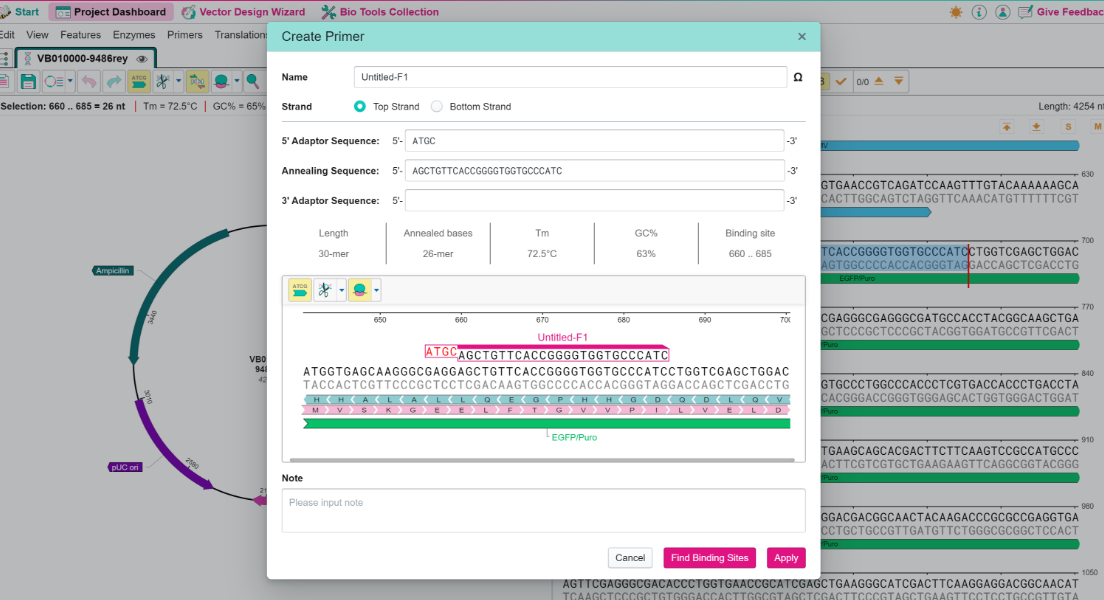
Task: Click the Give Feedback link
Action: pyautogui.click(x=1061, y=12)
